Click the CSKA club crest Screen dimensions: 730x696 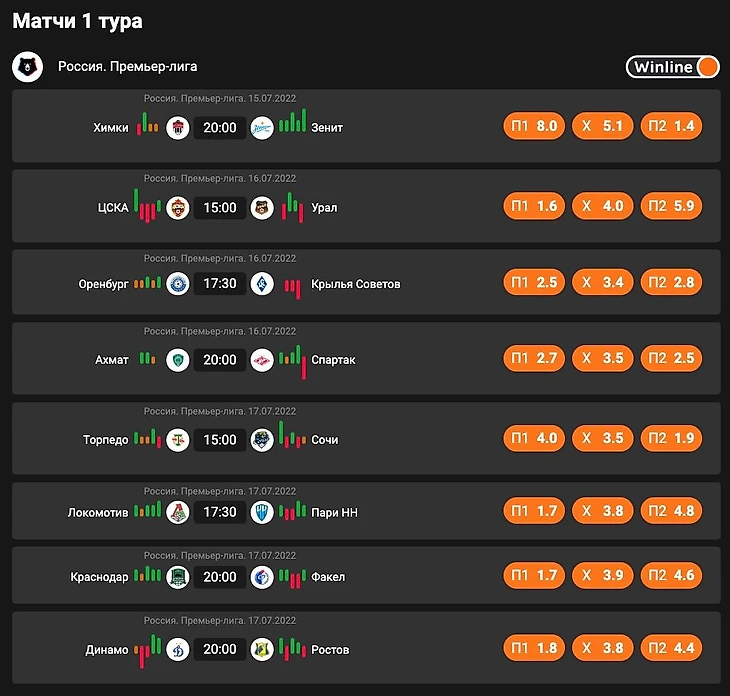pos(178,208)
